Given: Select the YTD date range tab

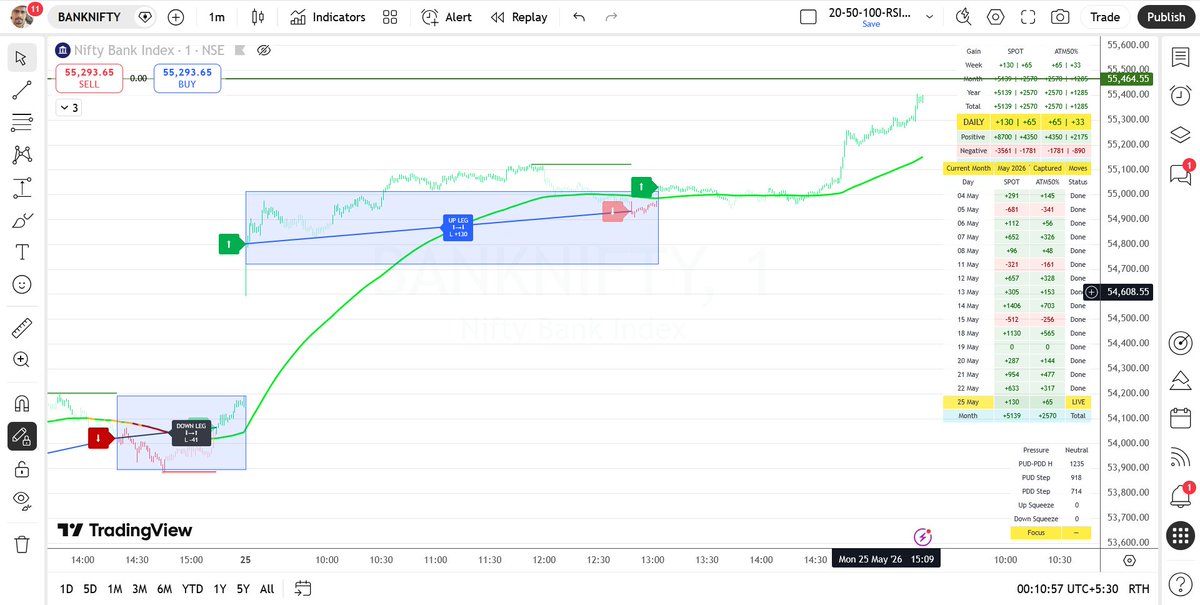Looking at the screenshot, I should pyautogui.click(x=193, y=589).
